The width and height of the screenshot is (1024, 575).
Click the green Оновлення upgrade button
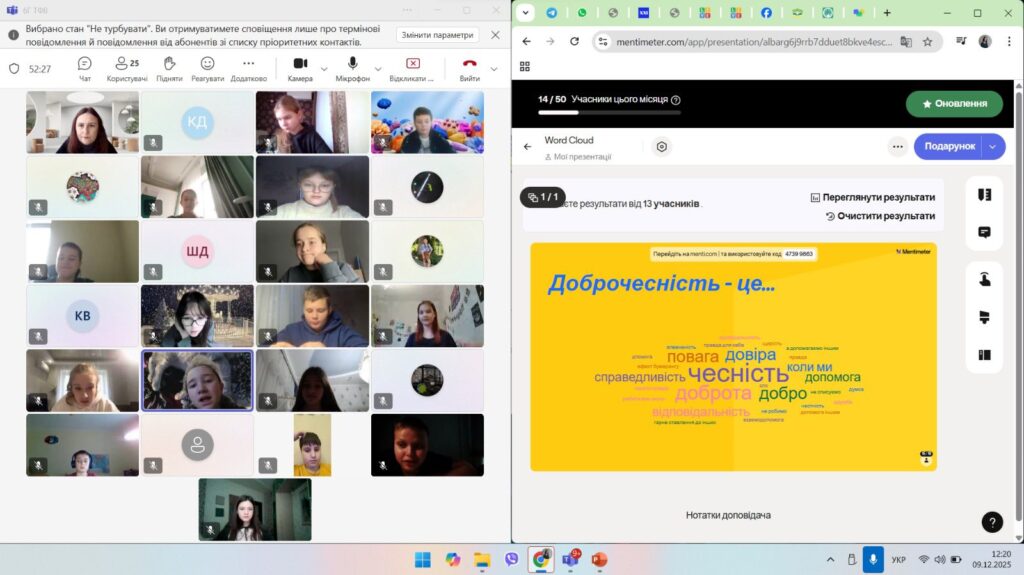[954, 103]
